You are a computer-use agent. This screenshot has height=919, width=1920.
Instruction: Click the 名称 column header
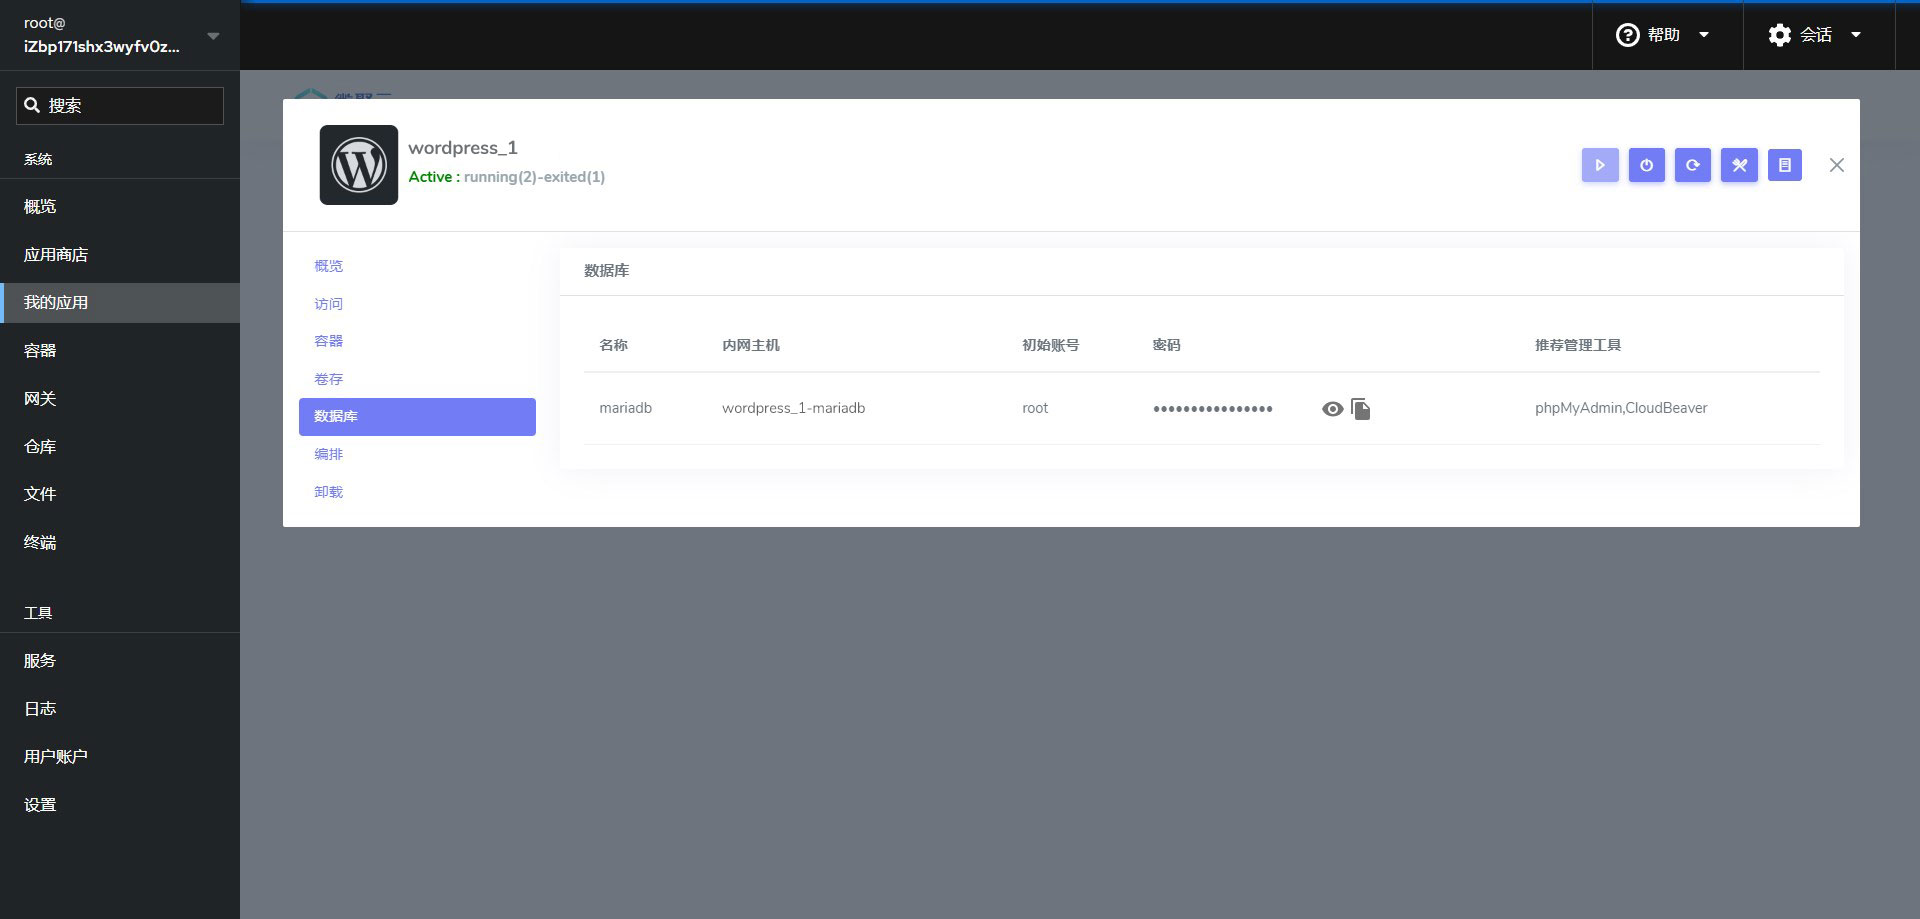pos(614,345)
